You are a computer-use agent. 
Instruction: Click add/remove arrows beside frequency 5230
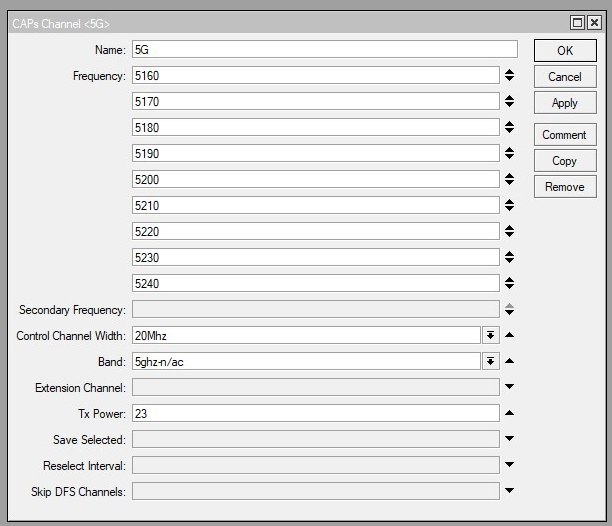509,257
